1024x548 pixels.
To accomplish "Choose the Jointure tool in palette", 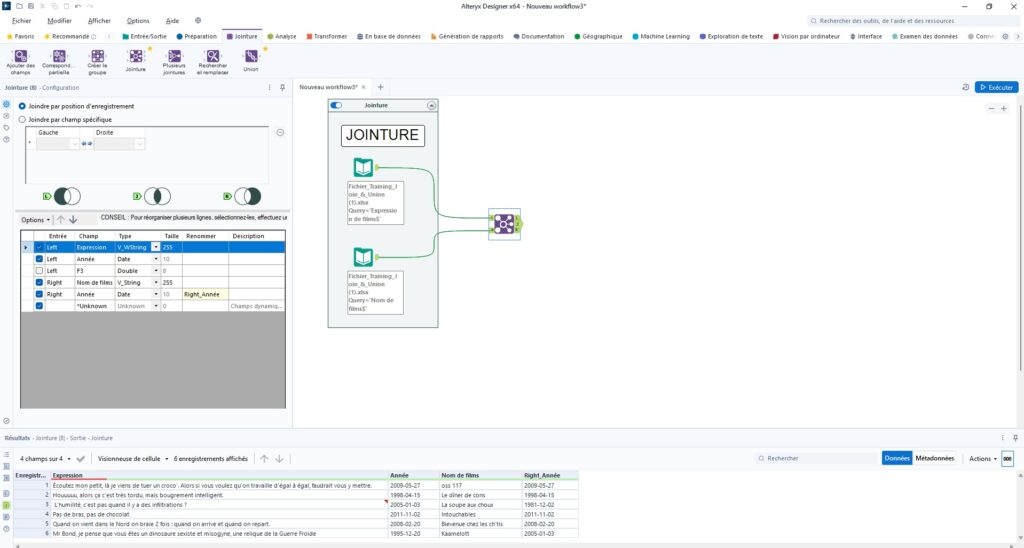I will pyautogui.click(x=136, y=60).
